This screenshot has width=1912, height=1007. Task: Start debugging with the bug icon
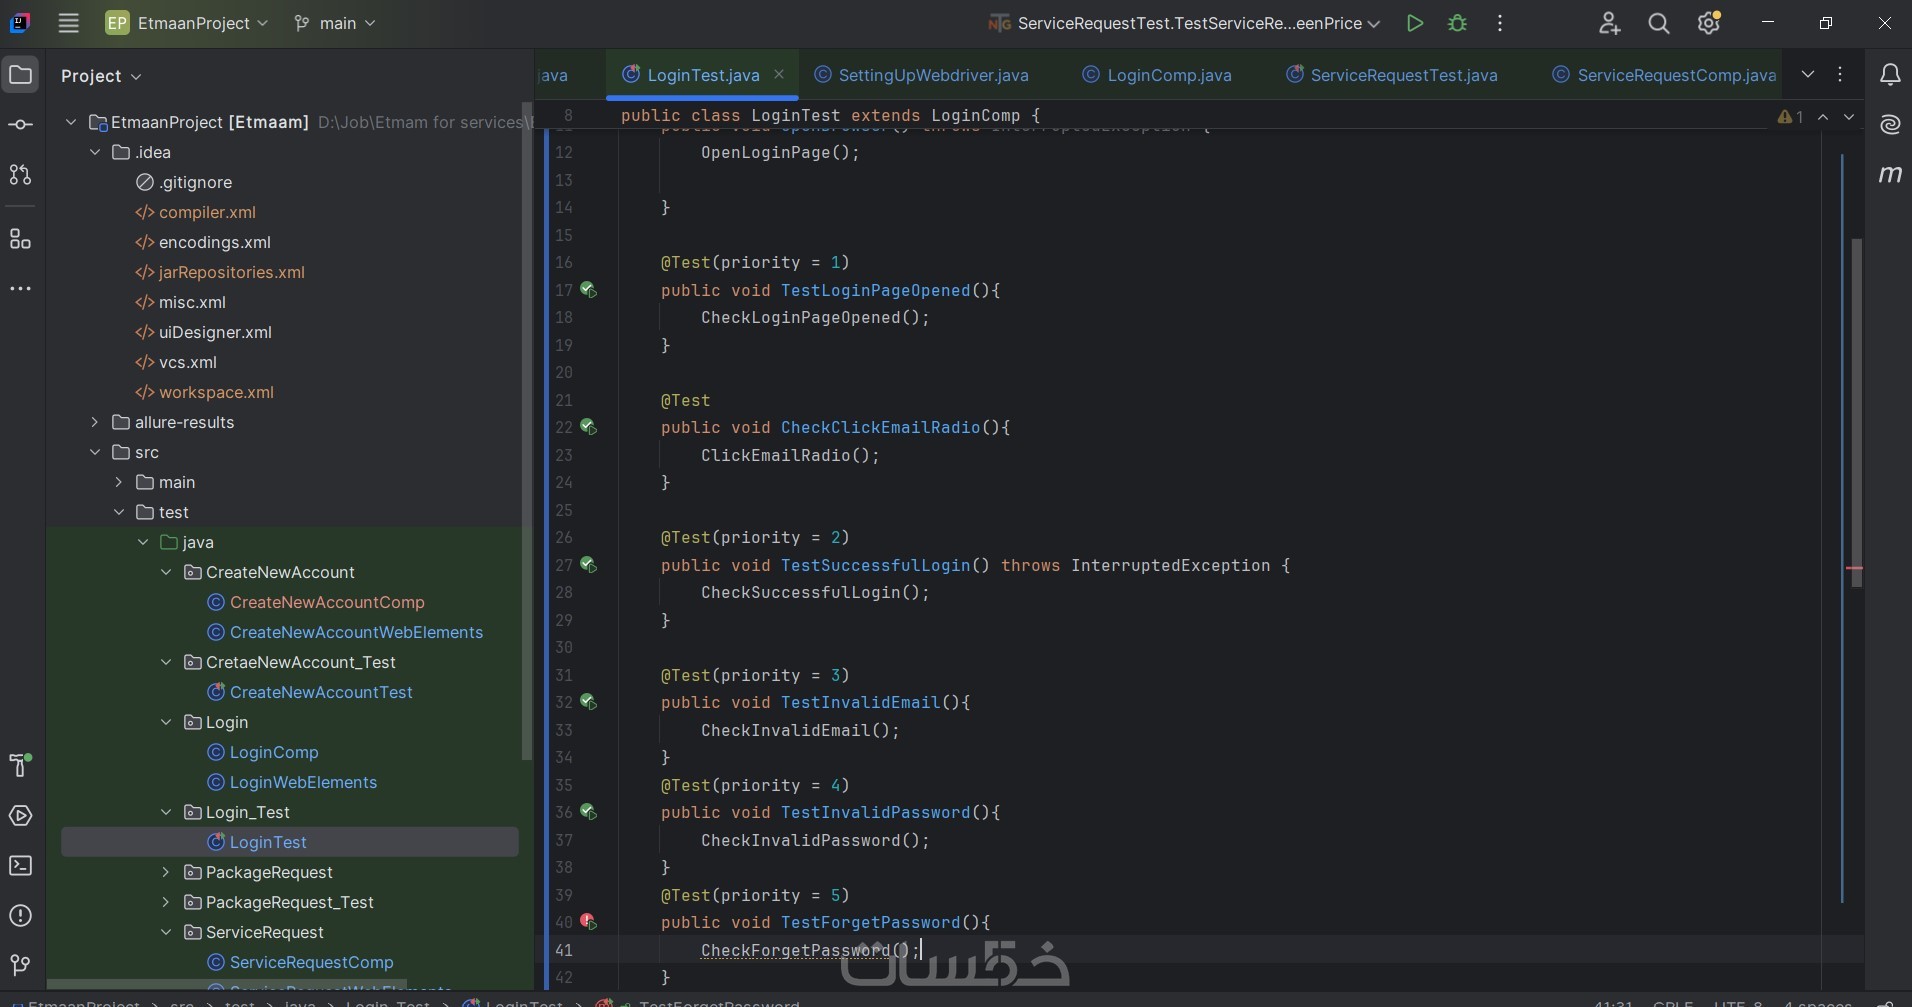point(1458,23)
